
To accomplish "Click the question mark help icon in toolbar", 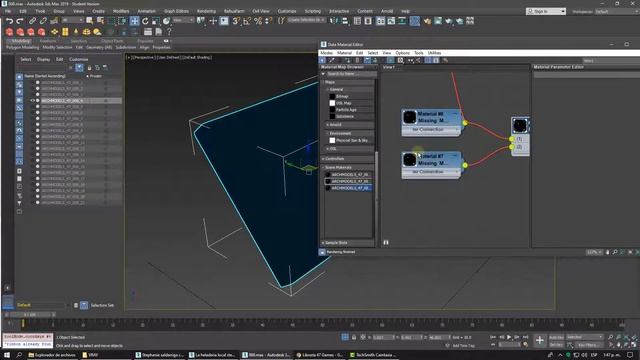I will (169, 32).
